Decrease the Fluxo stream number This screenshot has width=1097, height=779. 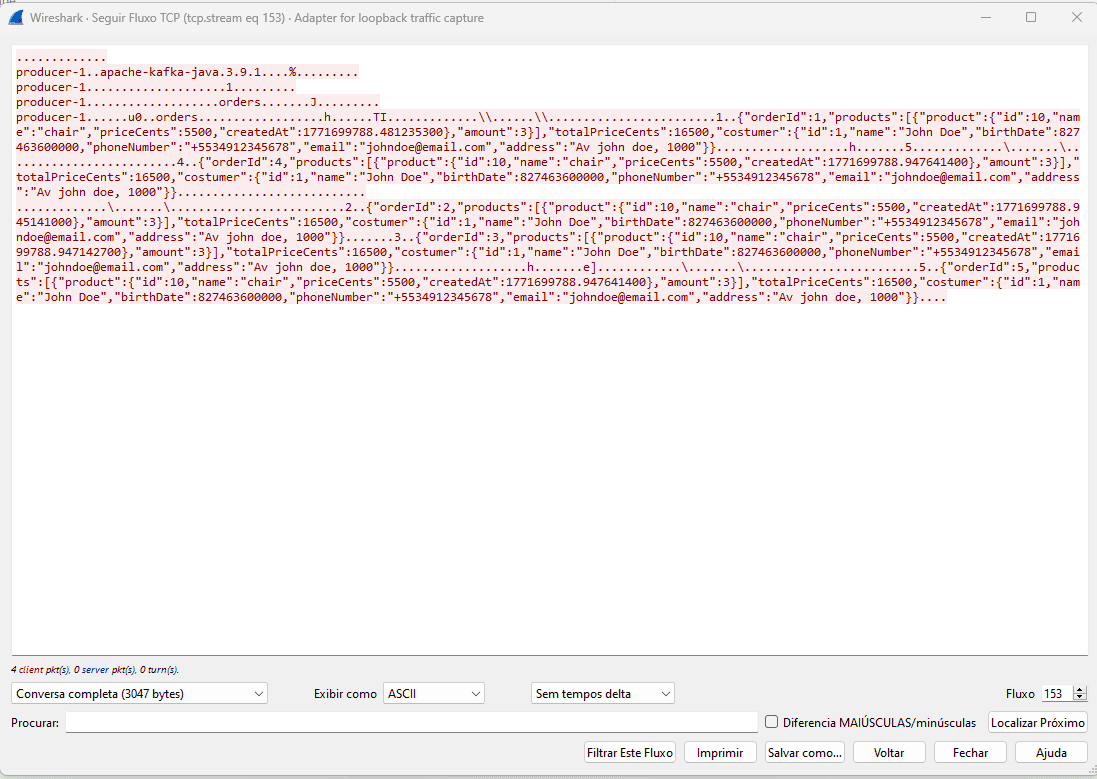click(1080, 698)
